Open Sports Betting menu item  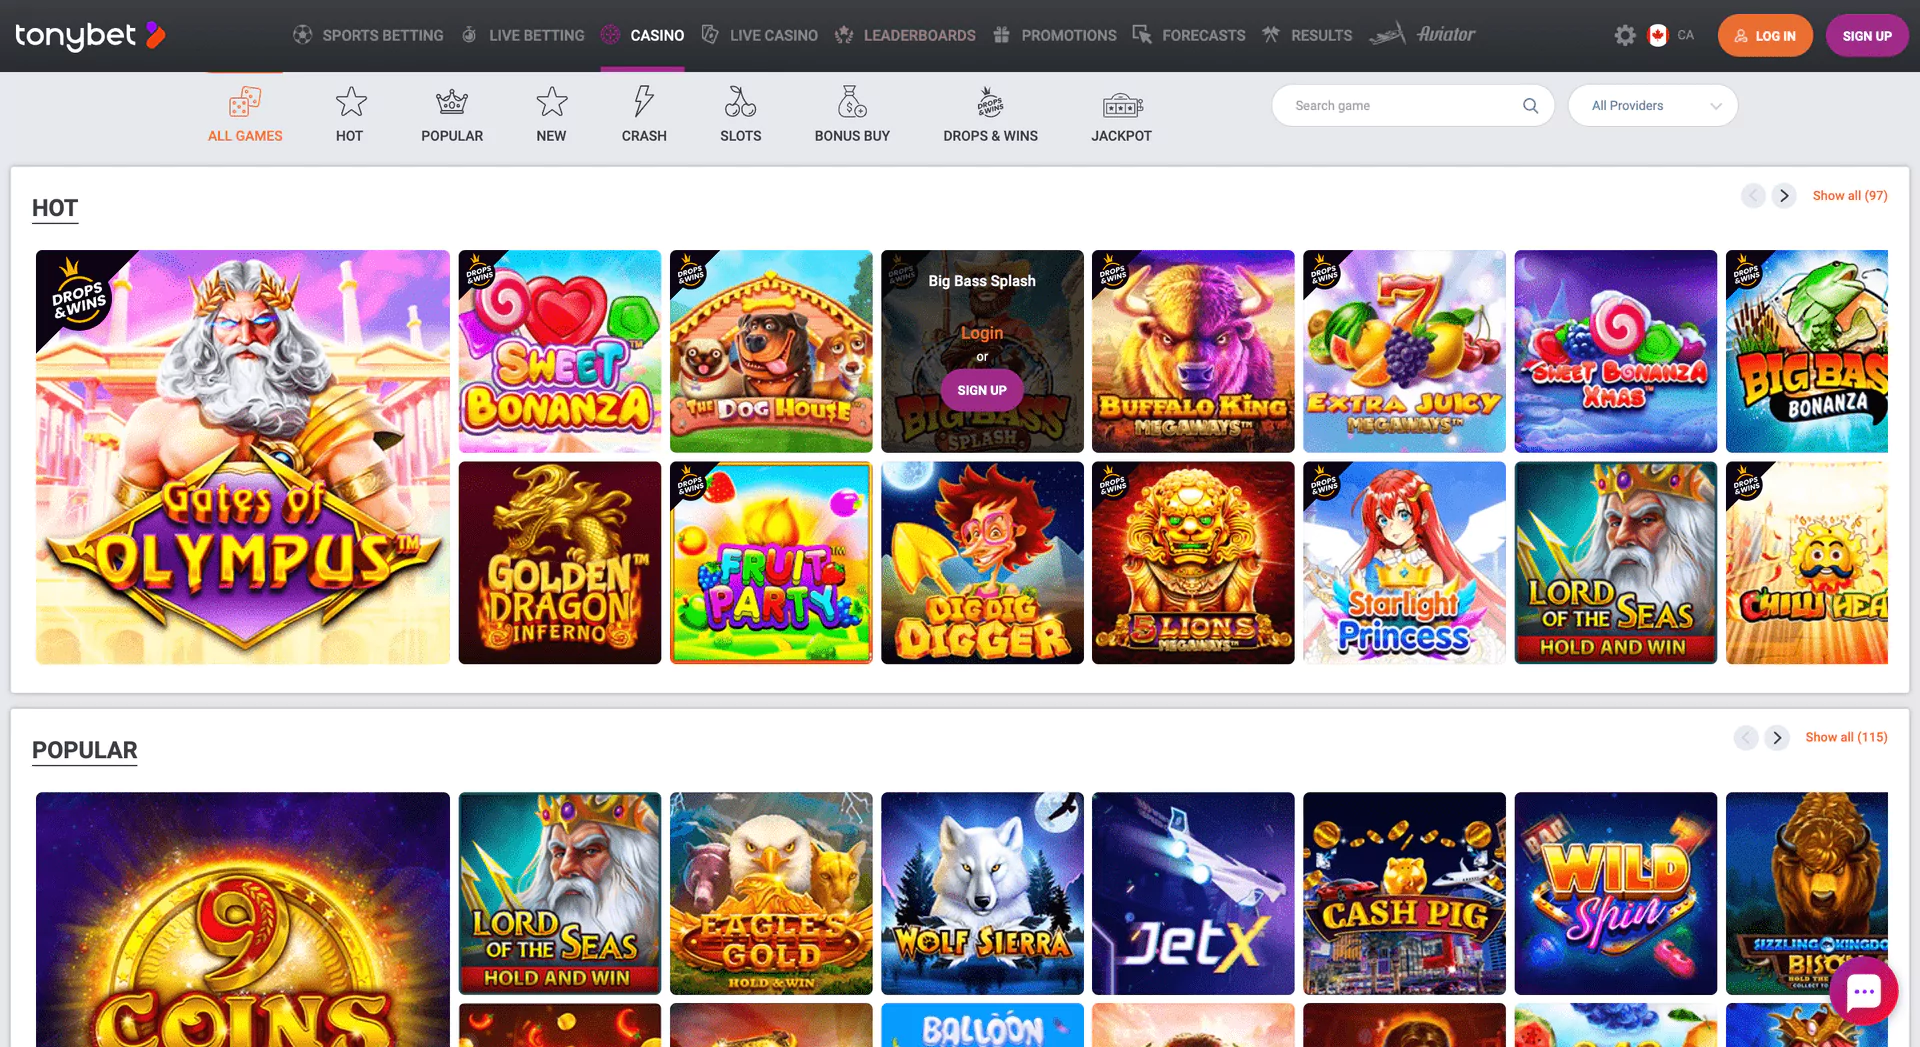click(368, 35)
